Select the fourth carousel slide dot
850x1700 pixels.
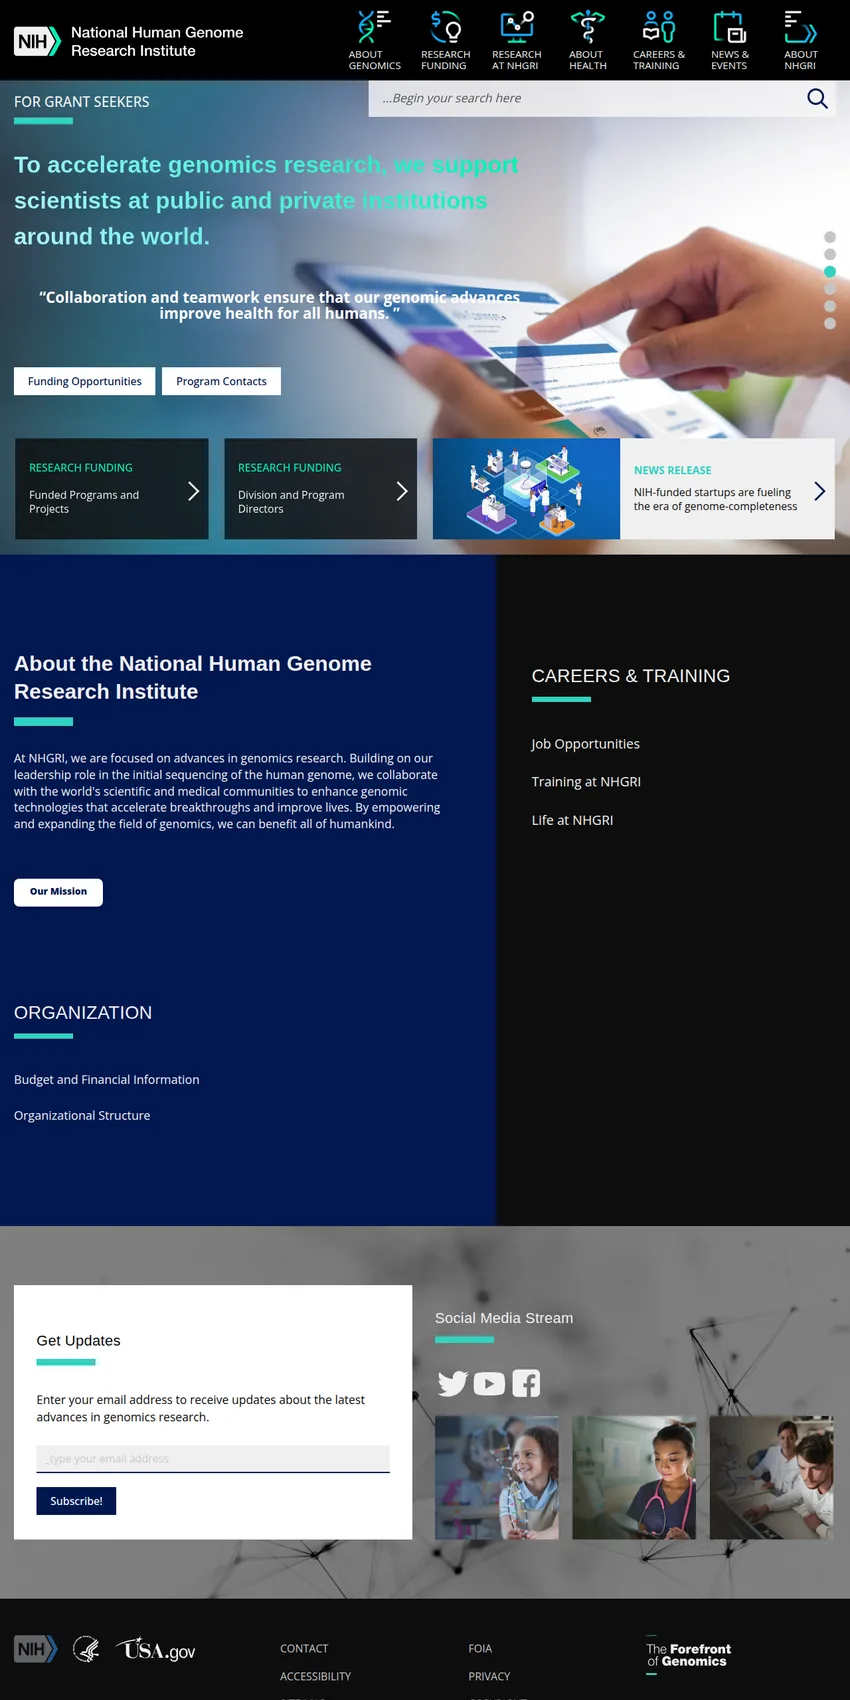pyautogui.click(x=830, y=289)
